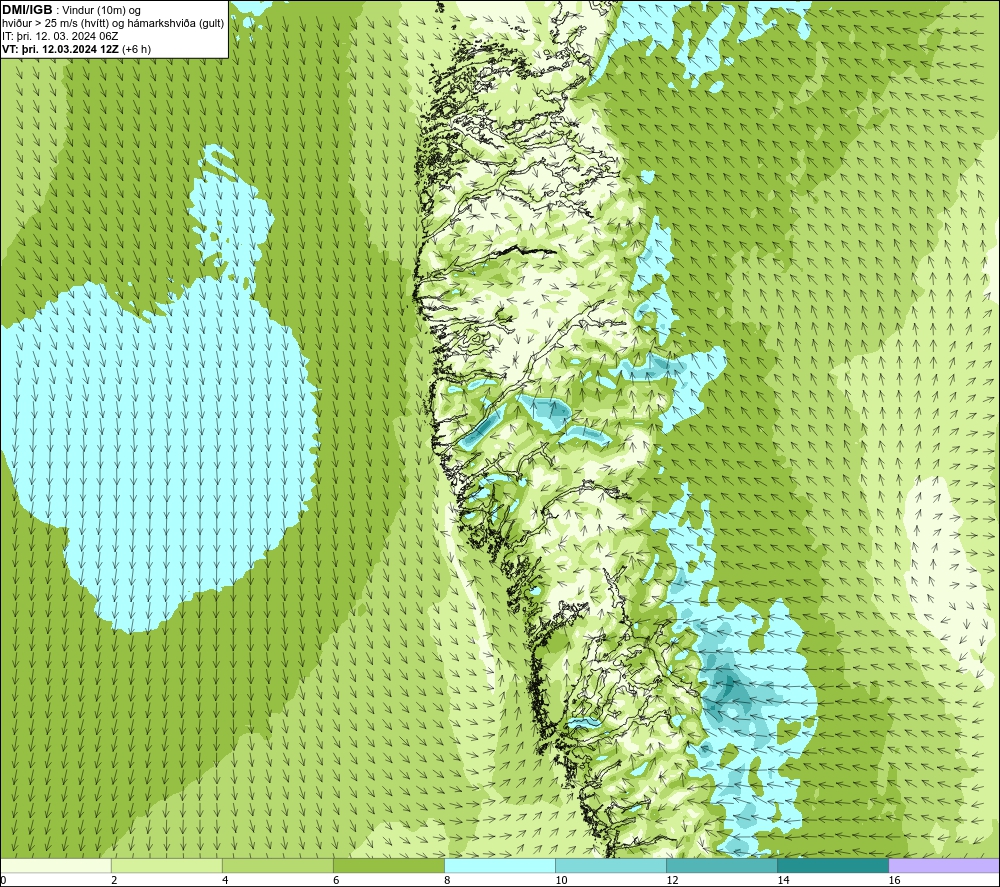Click the DMI/IGB title text

click(x=27, y=10)
